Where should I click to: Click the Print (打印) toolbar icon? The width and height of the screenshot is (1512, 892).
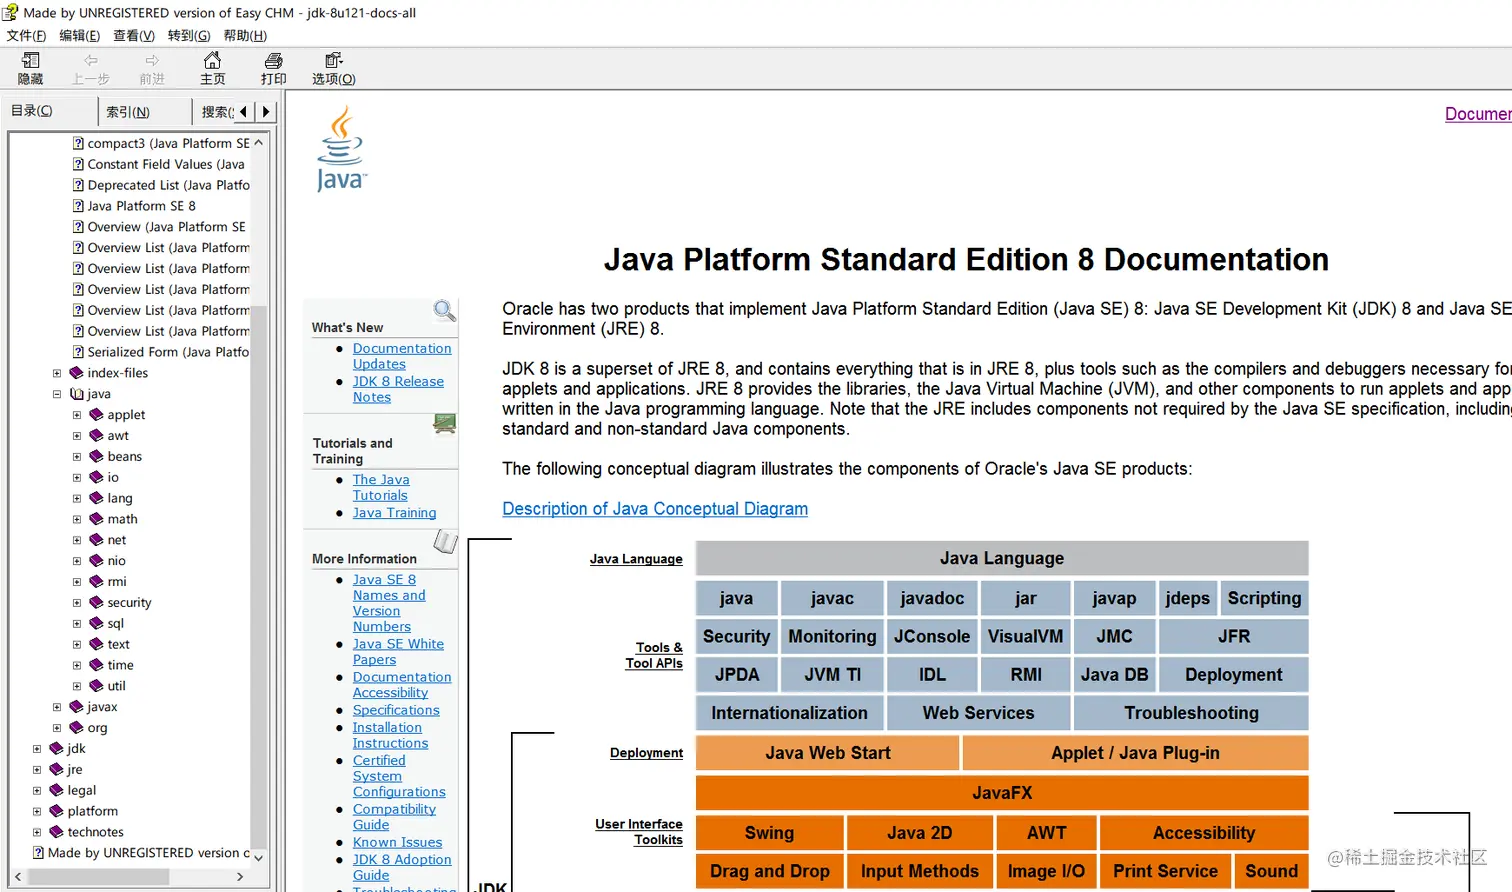(x=273, y=61)
